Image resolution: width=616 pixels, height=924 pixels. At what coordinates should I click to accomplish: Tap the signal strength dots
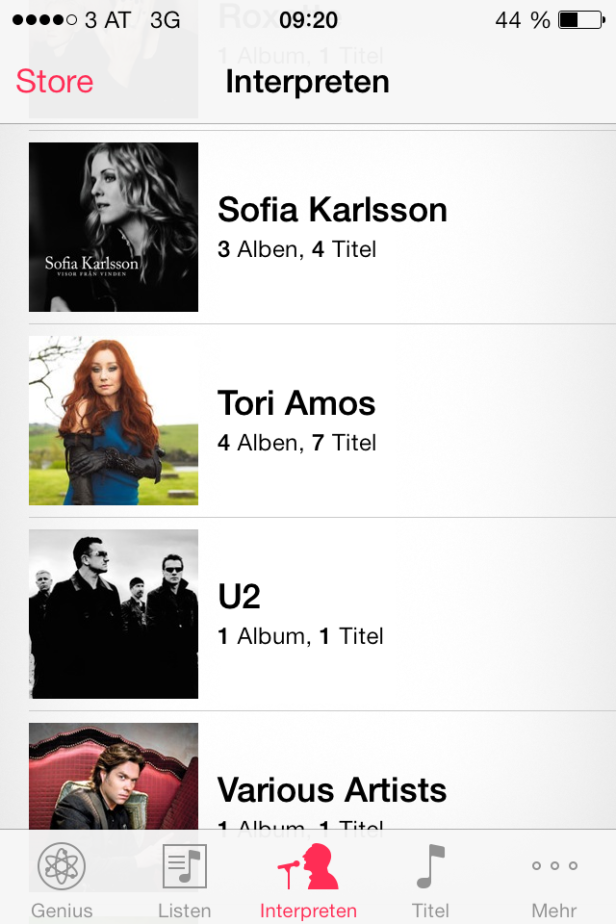click(x=44, y=20)
